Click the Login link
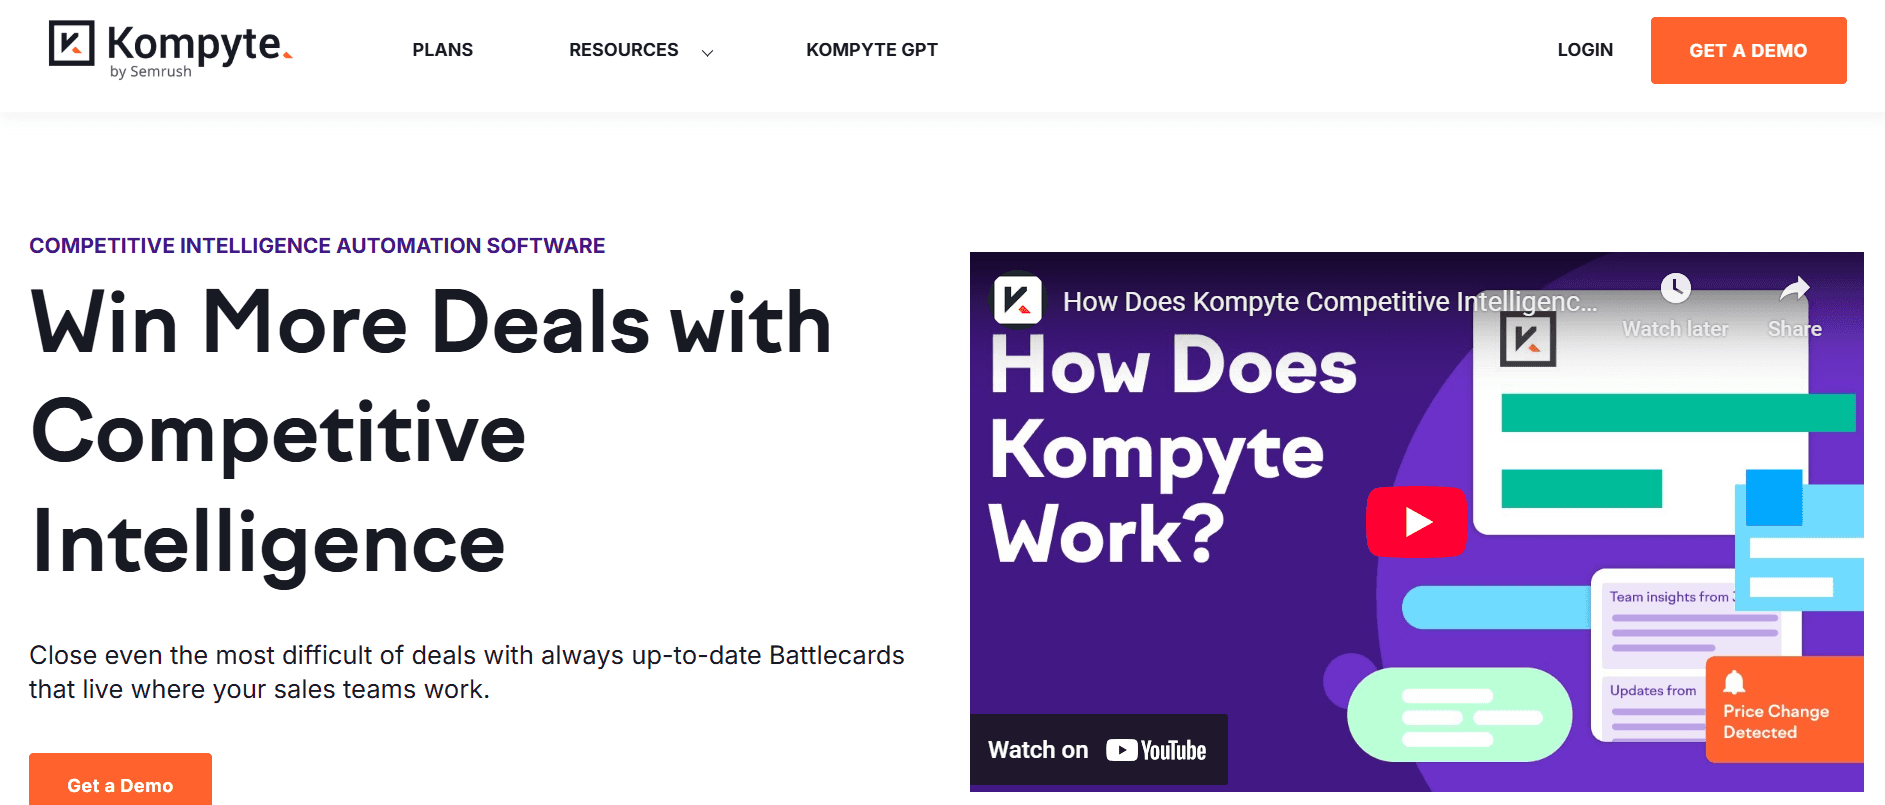1885x805 pixels. point(1585,50)
